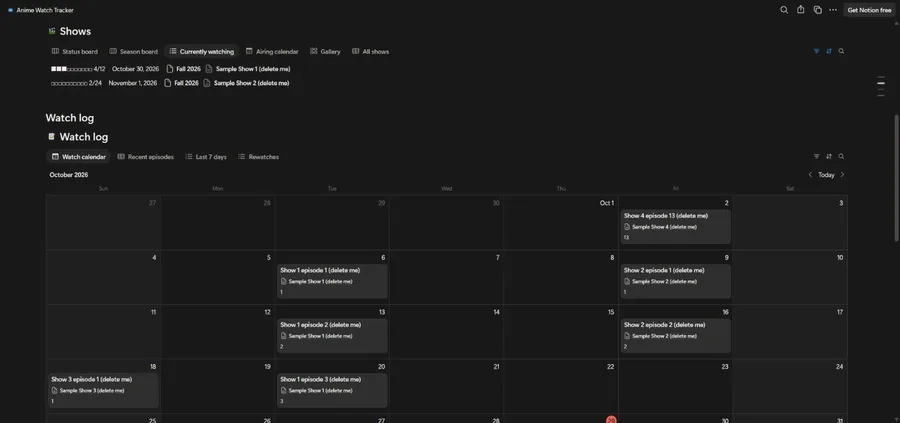Click the 2/24 progress bar
The height and width of the screenshot is (423, 900).
[x=76, y=83]
